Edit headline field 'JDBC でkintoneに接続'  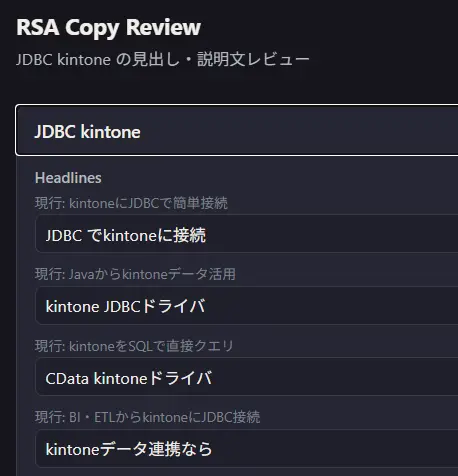point(247,234)
